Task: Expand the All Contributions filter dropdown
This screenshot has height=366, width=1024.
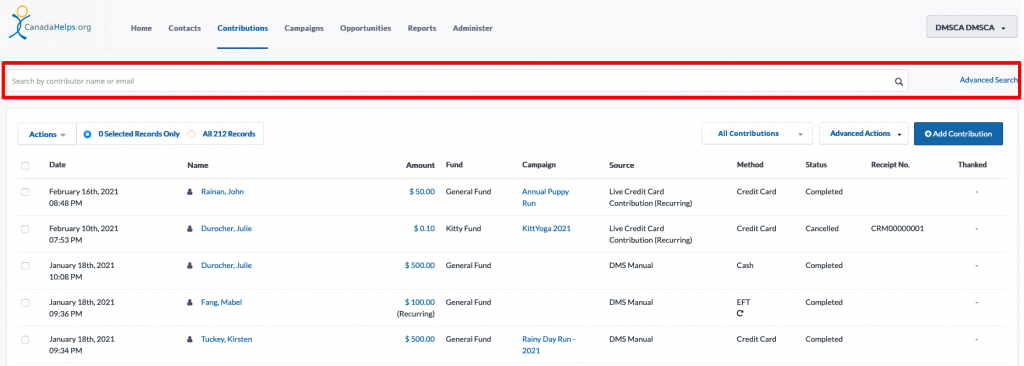Action: point(757,133)
